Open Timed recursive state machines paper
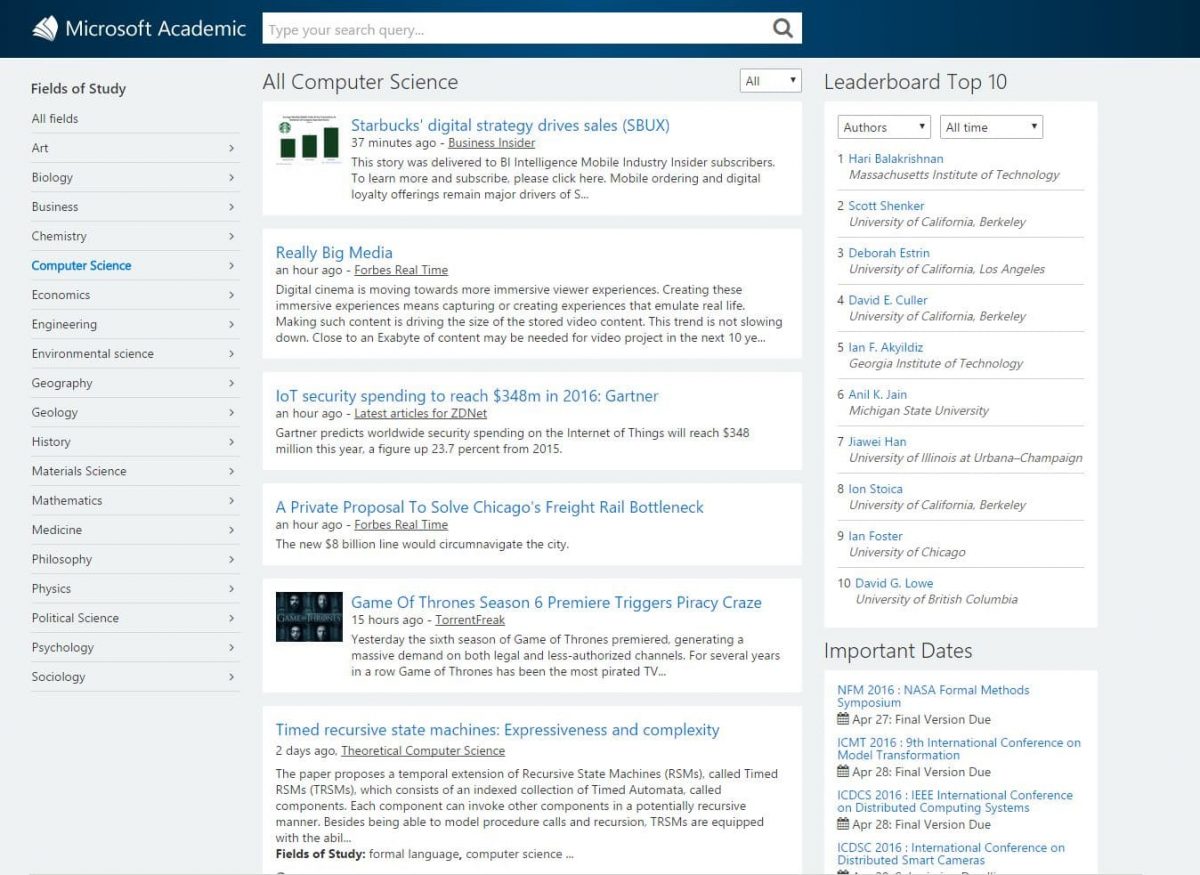 497,730
